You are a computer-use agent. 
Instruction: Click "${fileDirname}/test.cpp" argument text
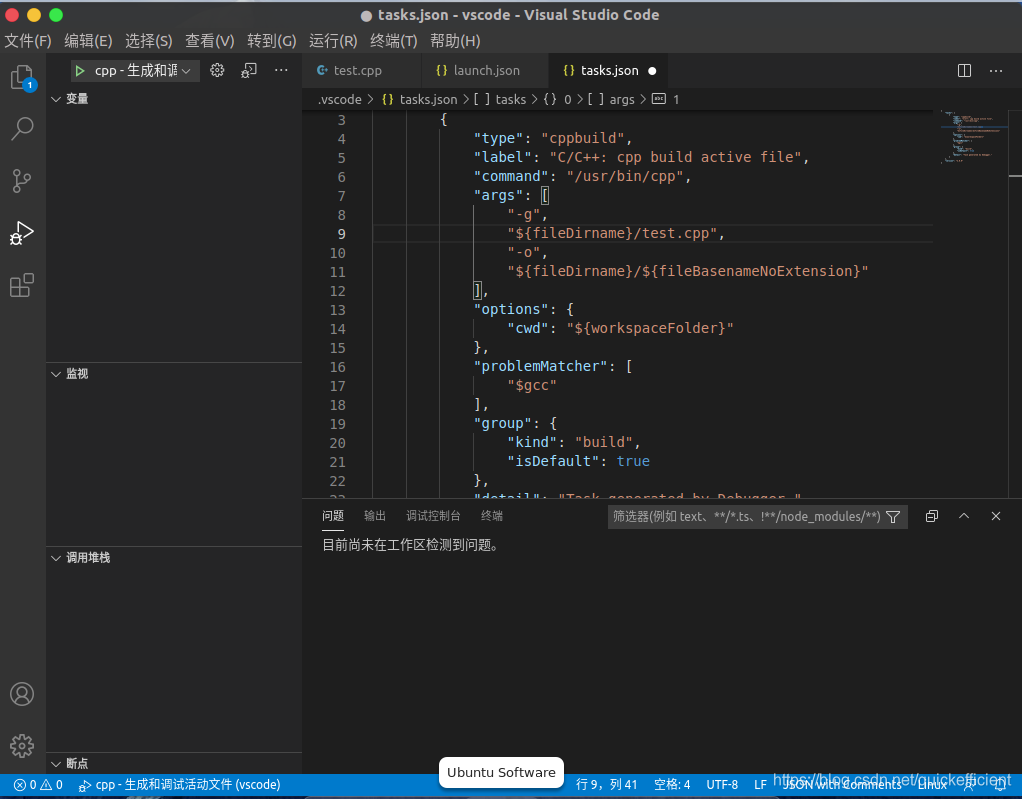pyautogui.click(x=612, y=233)
